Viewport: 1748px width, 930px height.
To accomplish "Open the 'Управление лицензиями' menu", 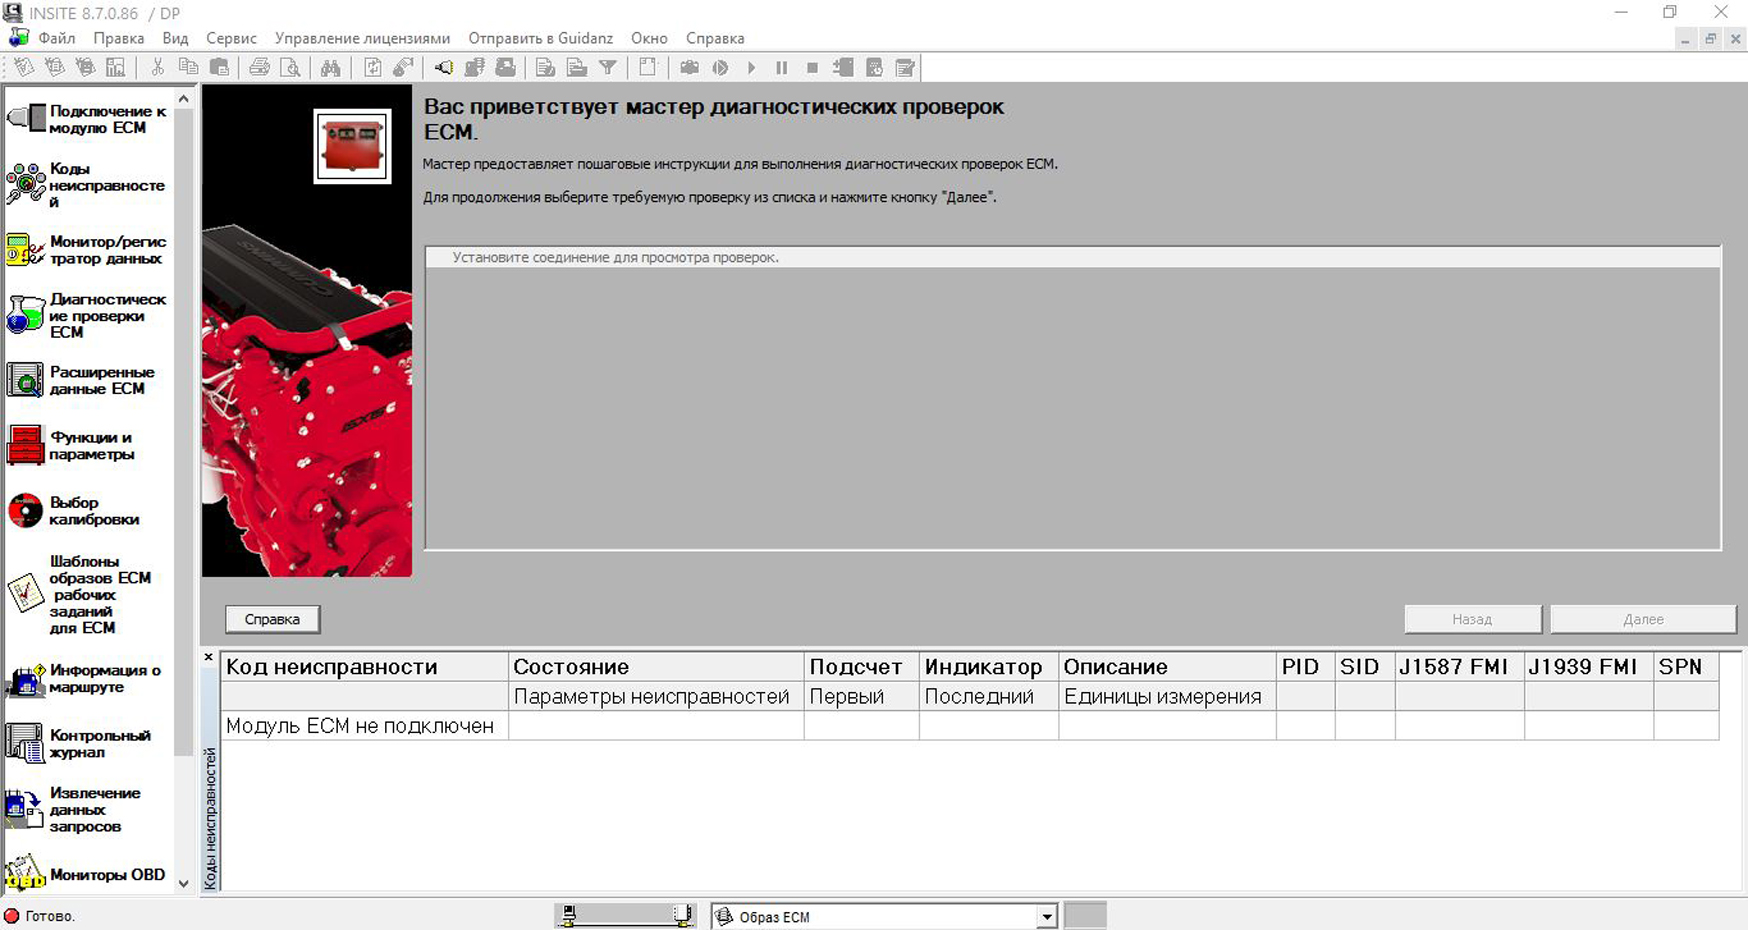I will tap(362, 38).
